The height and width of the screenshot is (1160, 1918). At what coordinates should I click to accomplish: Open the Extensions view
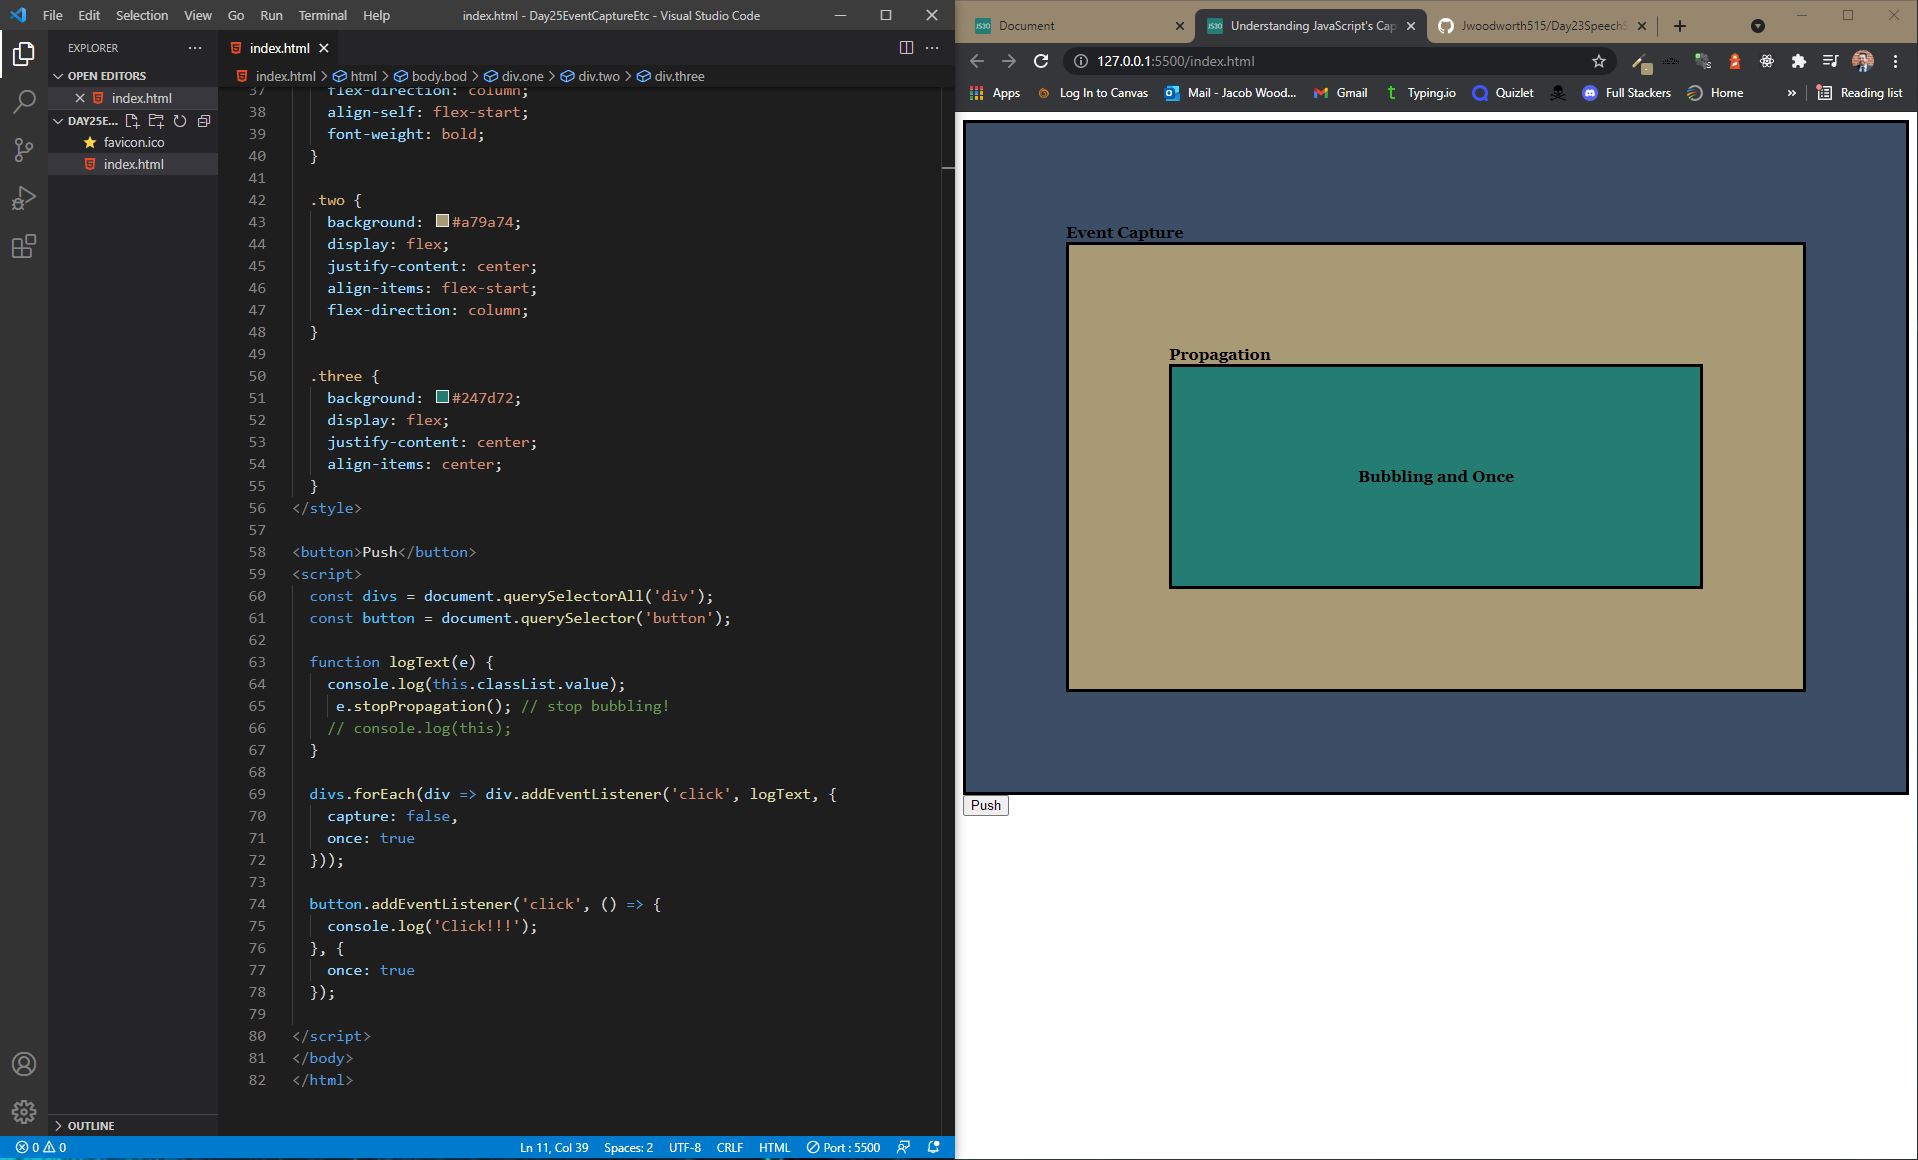pyautogui.click(x=24, y=246)
